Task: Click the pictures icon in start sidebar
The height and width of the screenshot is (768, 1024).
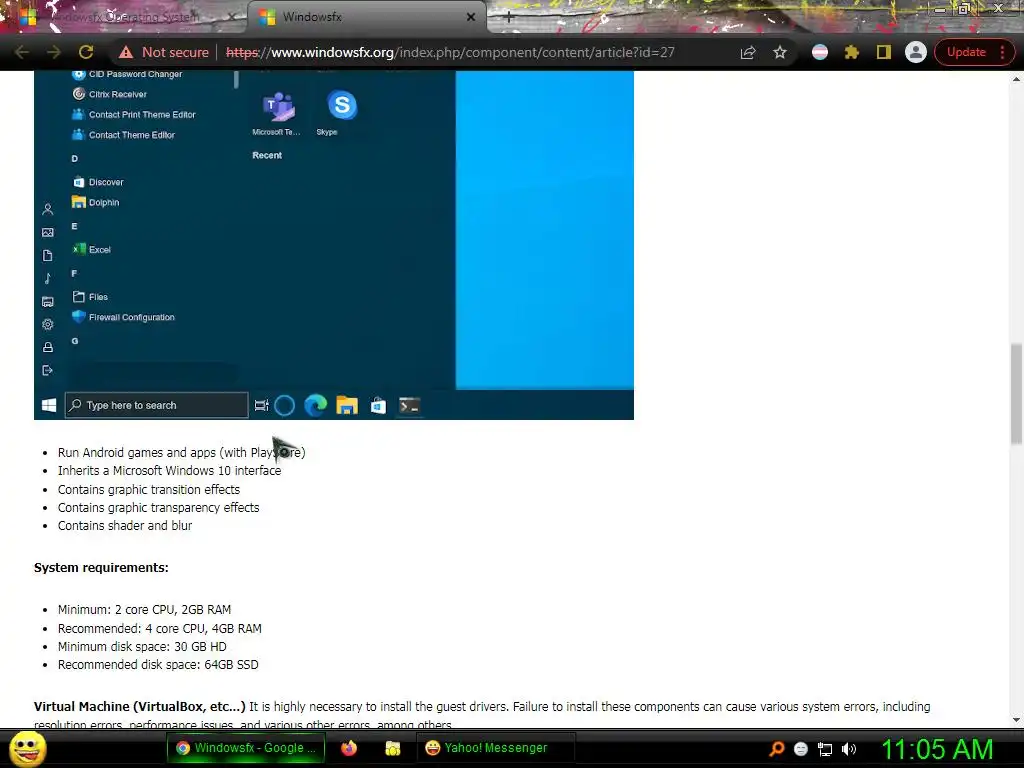Action: click(x=48, y=232)
